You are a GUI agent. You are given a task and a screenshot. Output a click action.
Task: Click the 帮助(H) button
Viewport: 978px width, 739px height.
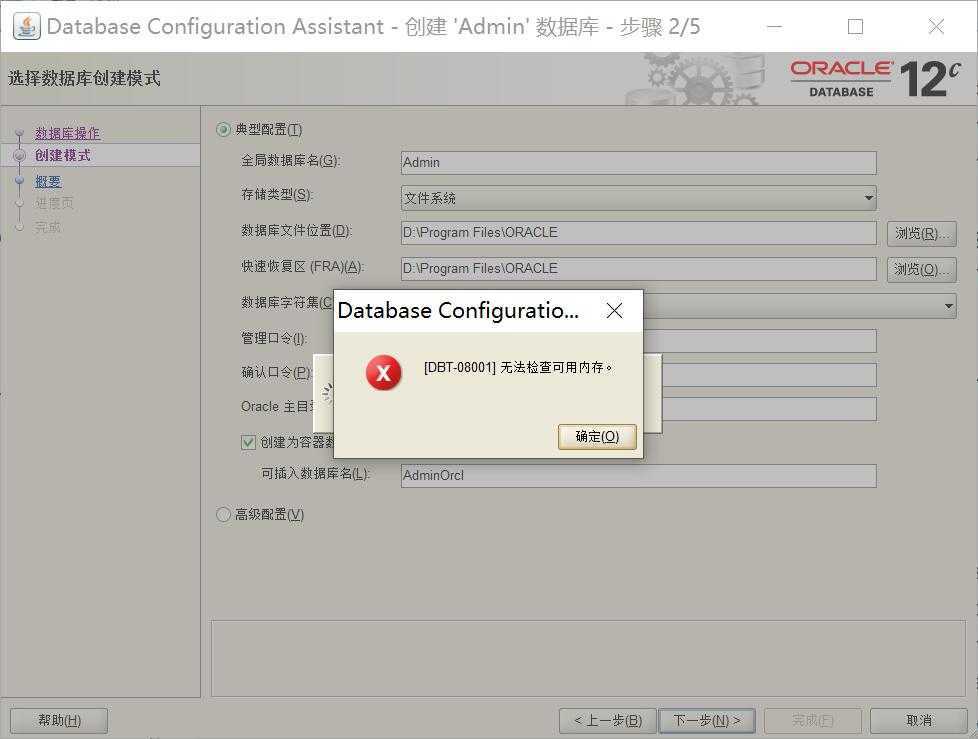coord(59,720)
